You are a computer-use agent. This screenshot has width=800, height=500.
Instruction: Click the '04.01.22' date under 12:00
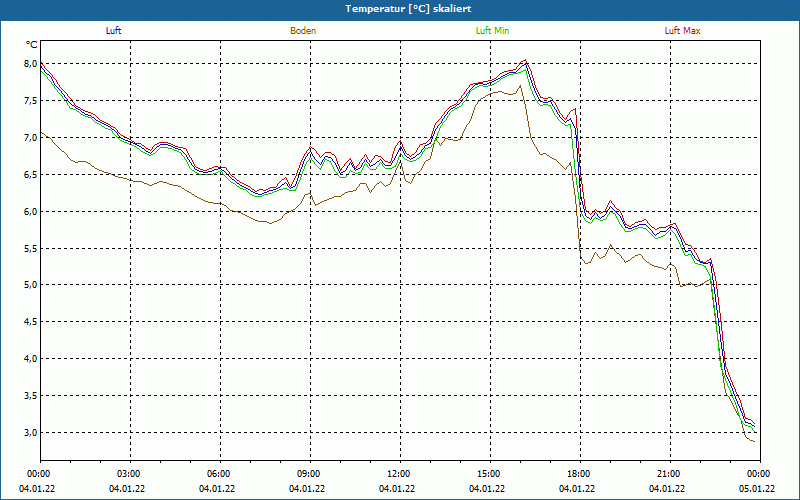(397, 489)
